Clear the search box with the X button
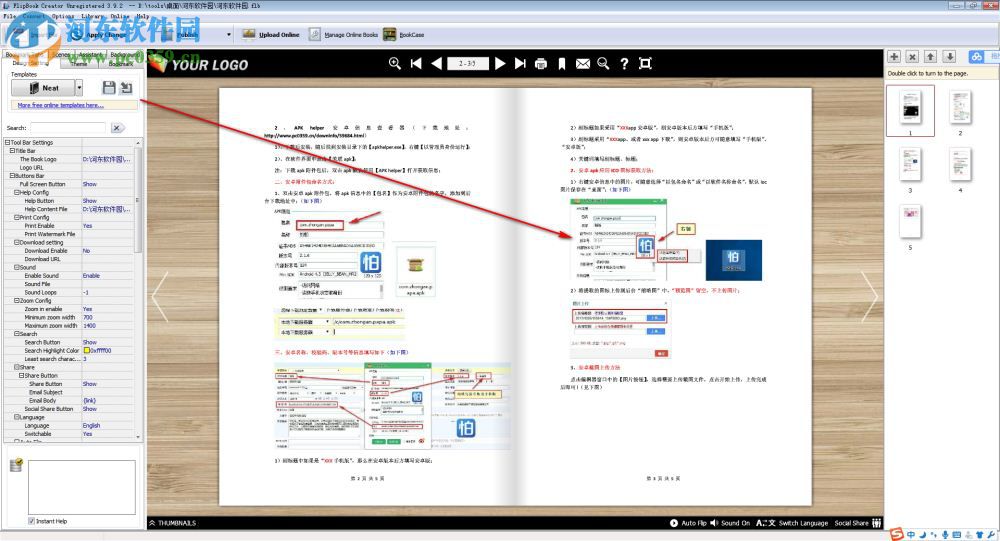The height and width of the screenshot is (541, 1000). (x=117, y=128)
